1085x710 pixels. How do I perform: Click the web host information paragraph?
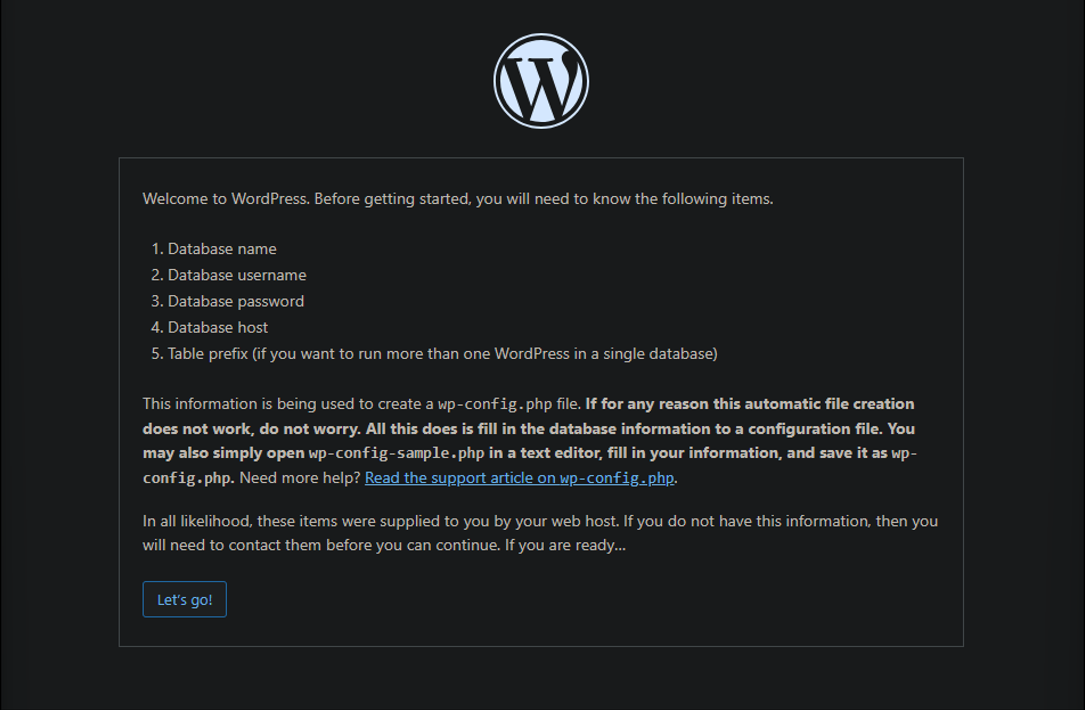540,532
